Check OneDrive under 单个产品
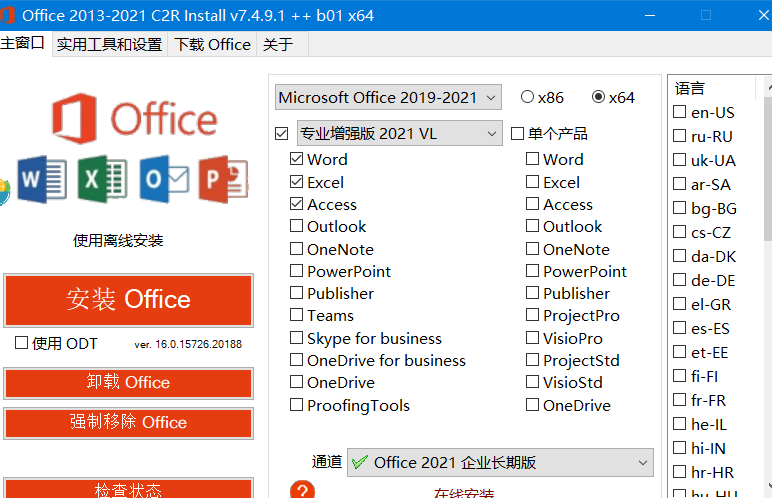Viewport: 772px width, 498px height. pyautogui.click(x=532, y=404)
